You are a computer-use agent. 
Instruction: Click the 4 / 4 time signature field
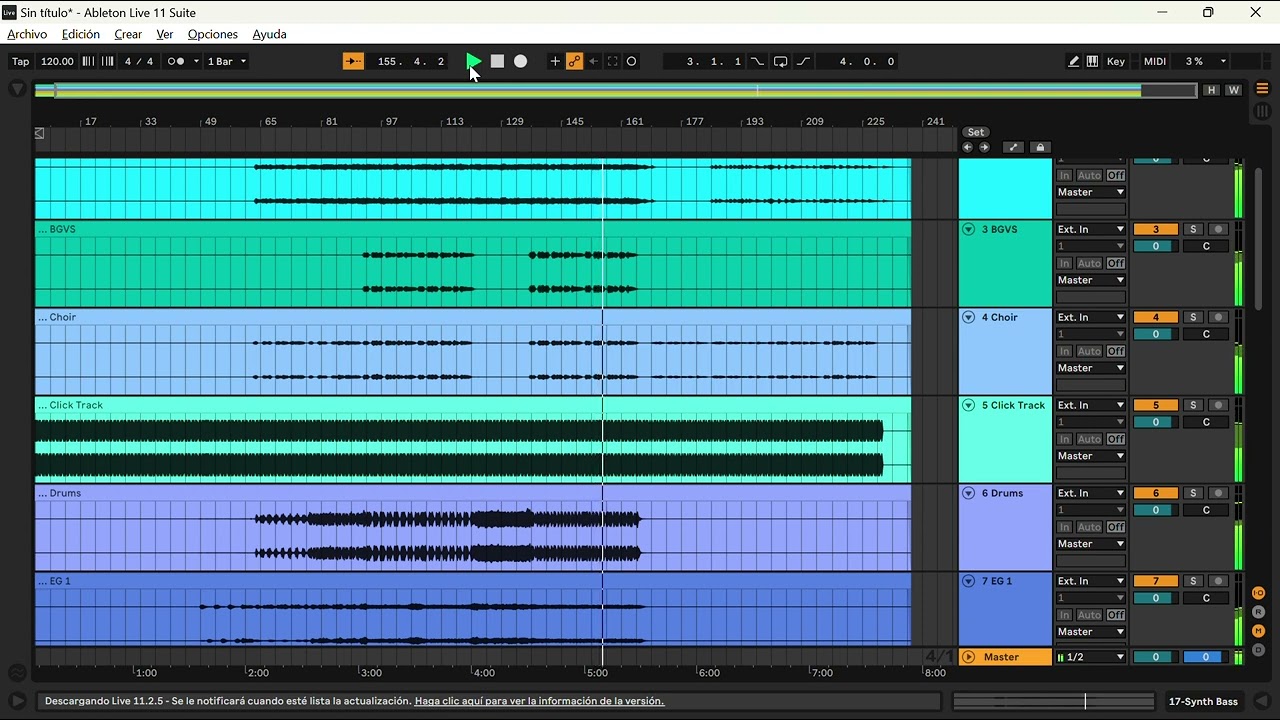point(139,61)
